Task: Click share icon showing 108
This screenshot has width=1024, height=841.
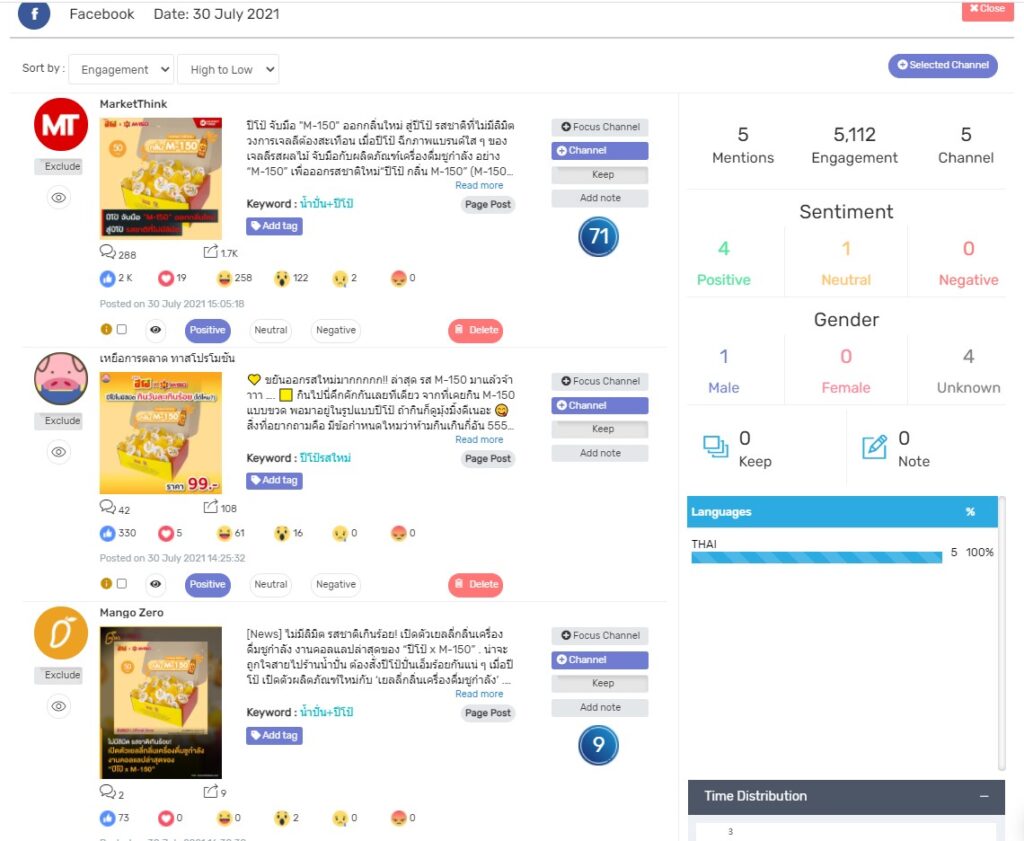Action: point(210,507)
